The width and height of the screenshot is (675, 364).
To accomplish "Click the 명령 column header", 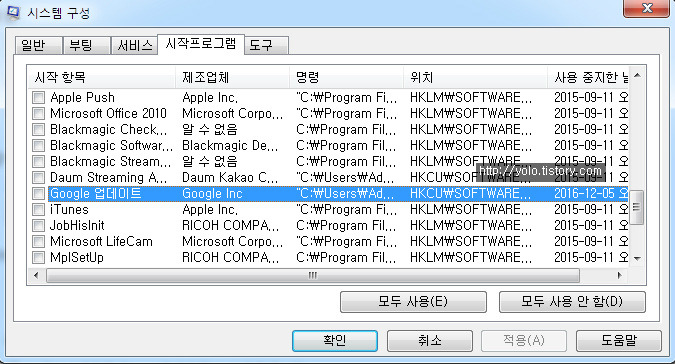I will pyautogui.click(x=347, y=77).
